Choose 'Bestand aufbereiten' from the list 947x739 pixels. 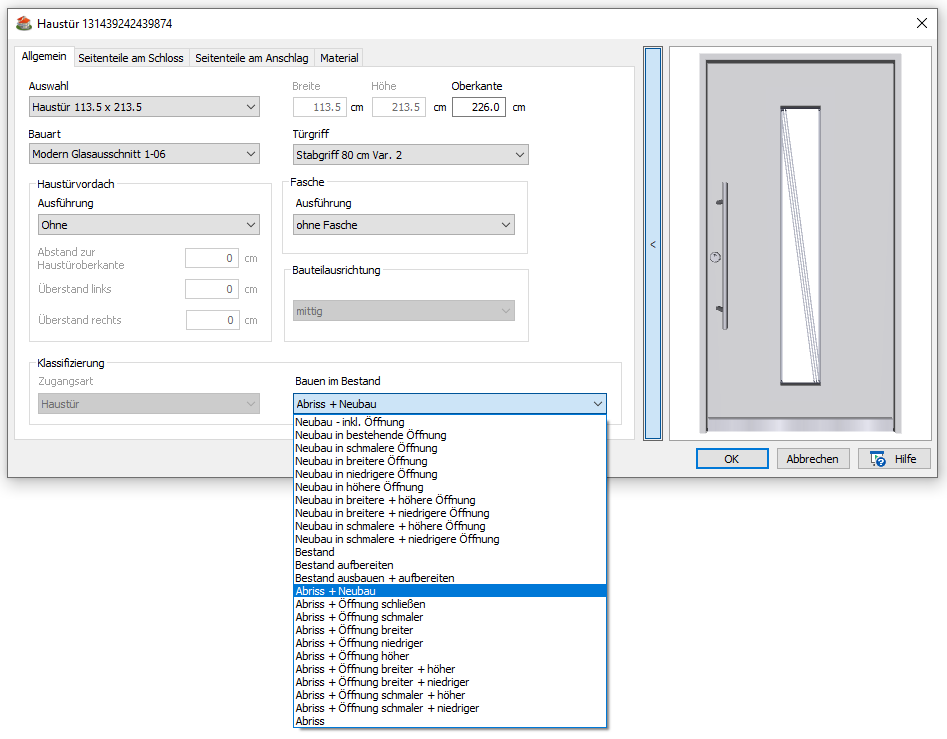(344, 565)
